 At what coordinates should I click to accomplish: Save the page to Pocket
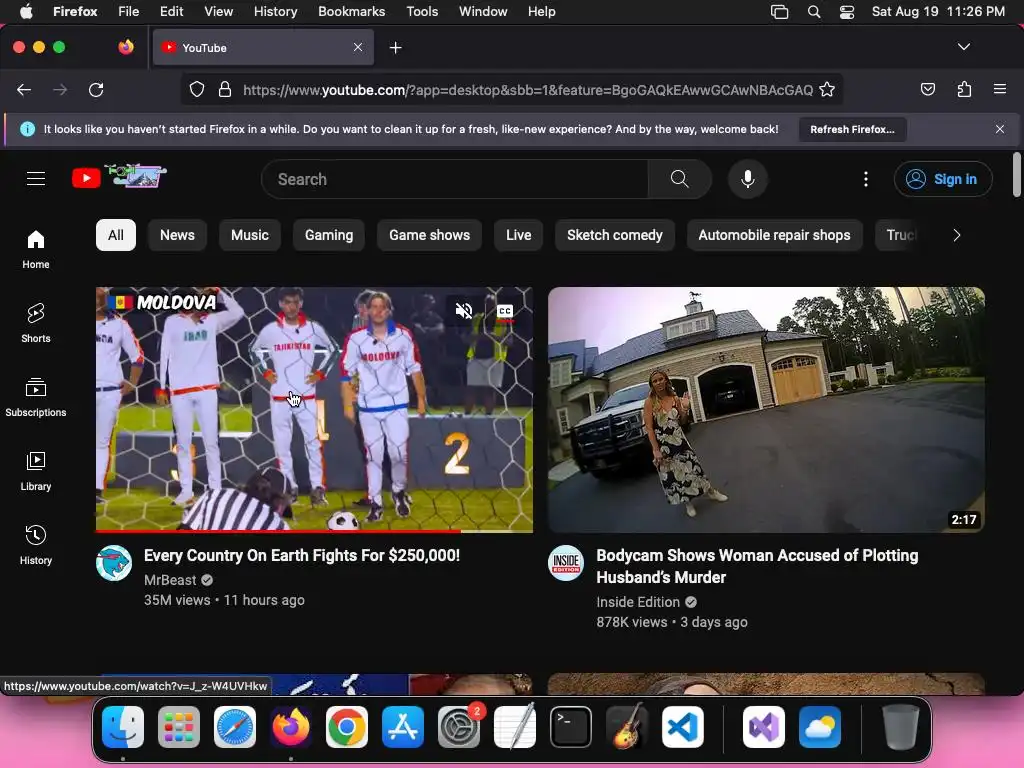[x=927, y=89]
